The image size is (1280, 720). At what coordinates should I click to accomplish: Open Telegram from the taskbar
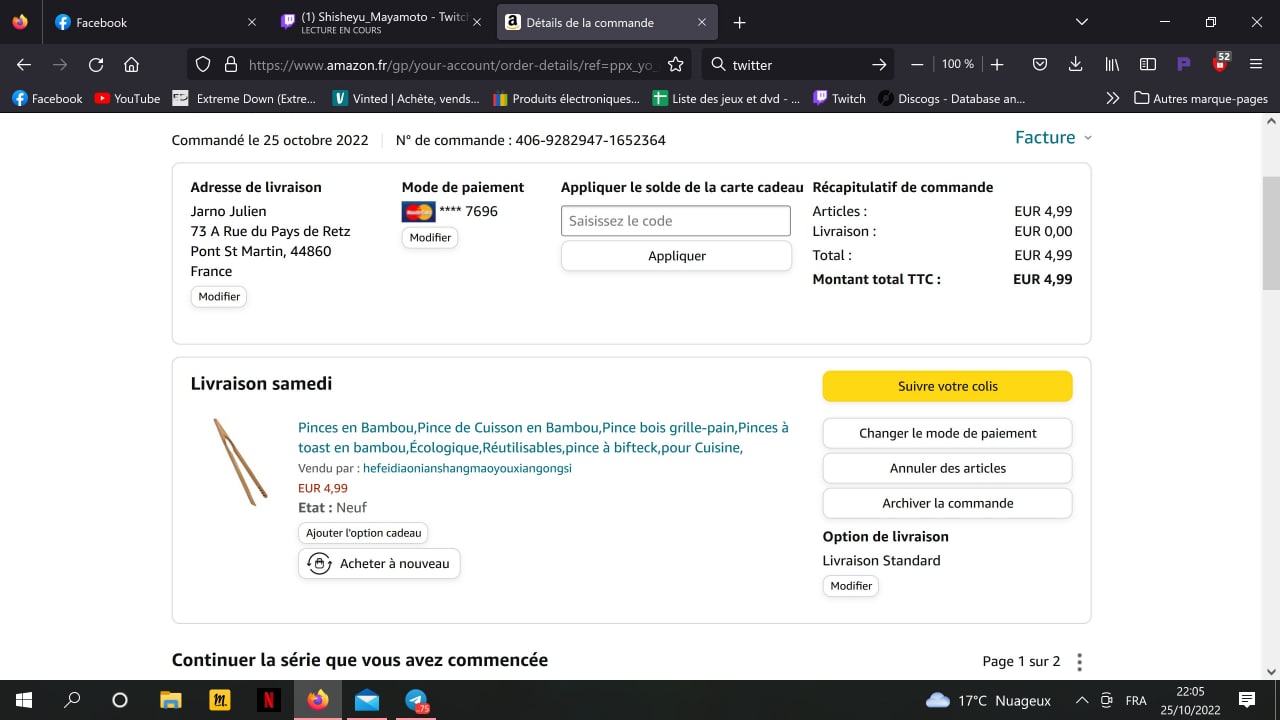click(416, 700)
